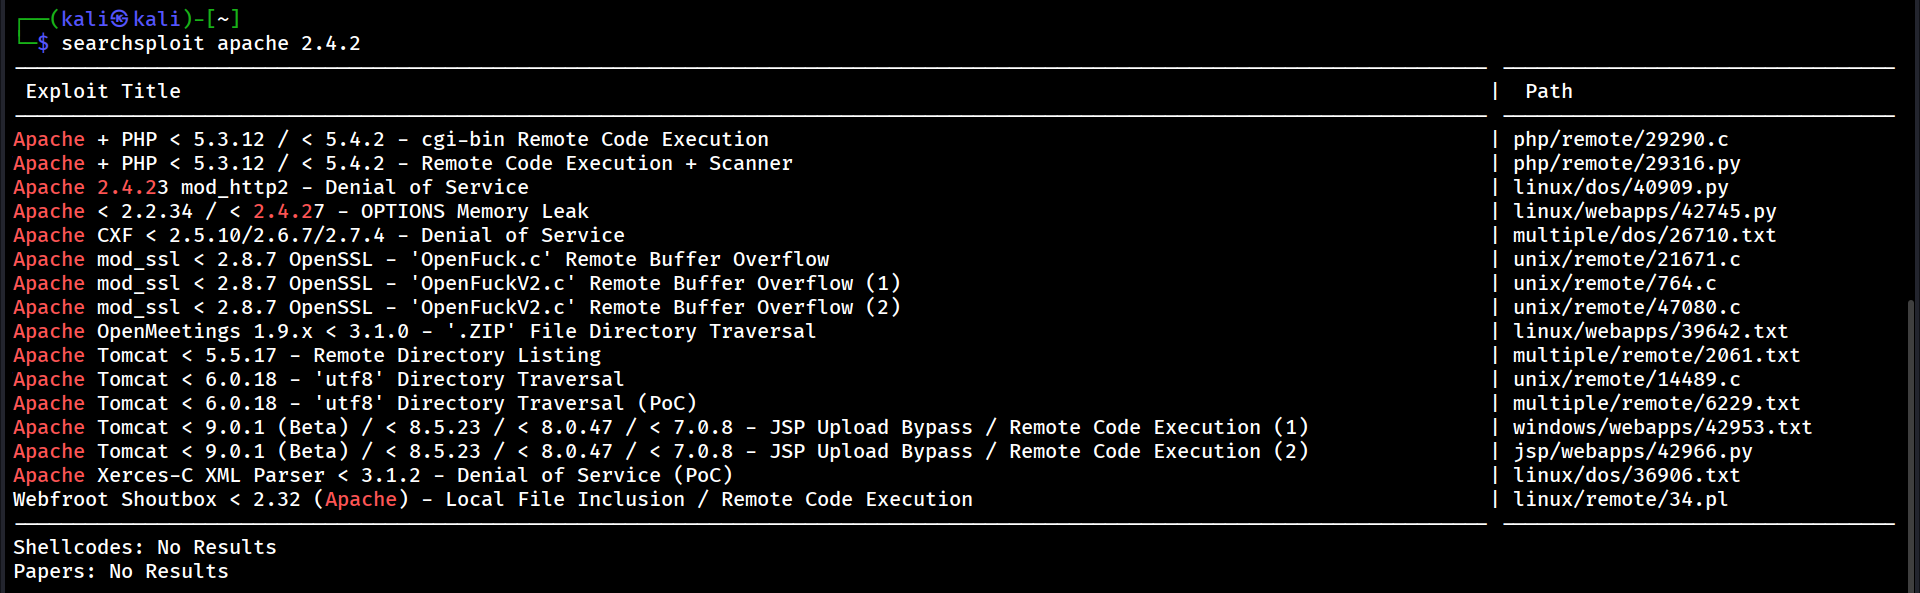
Task: Click the Apache 2.4.23 mod_http2 Denial of Service row
Action: [x=270, y=188]
